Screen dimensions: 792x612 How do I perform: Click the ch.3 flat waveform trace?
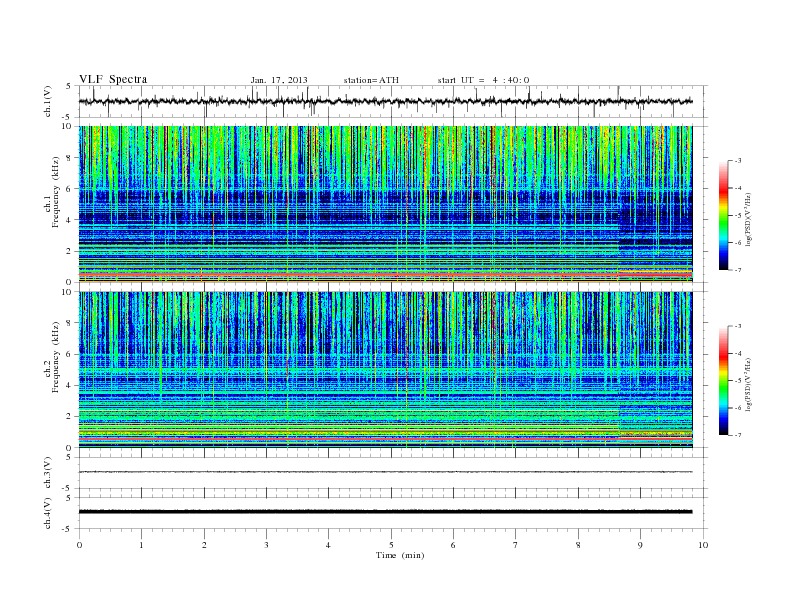coord(385,472)
